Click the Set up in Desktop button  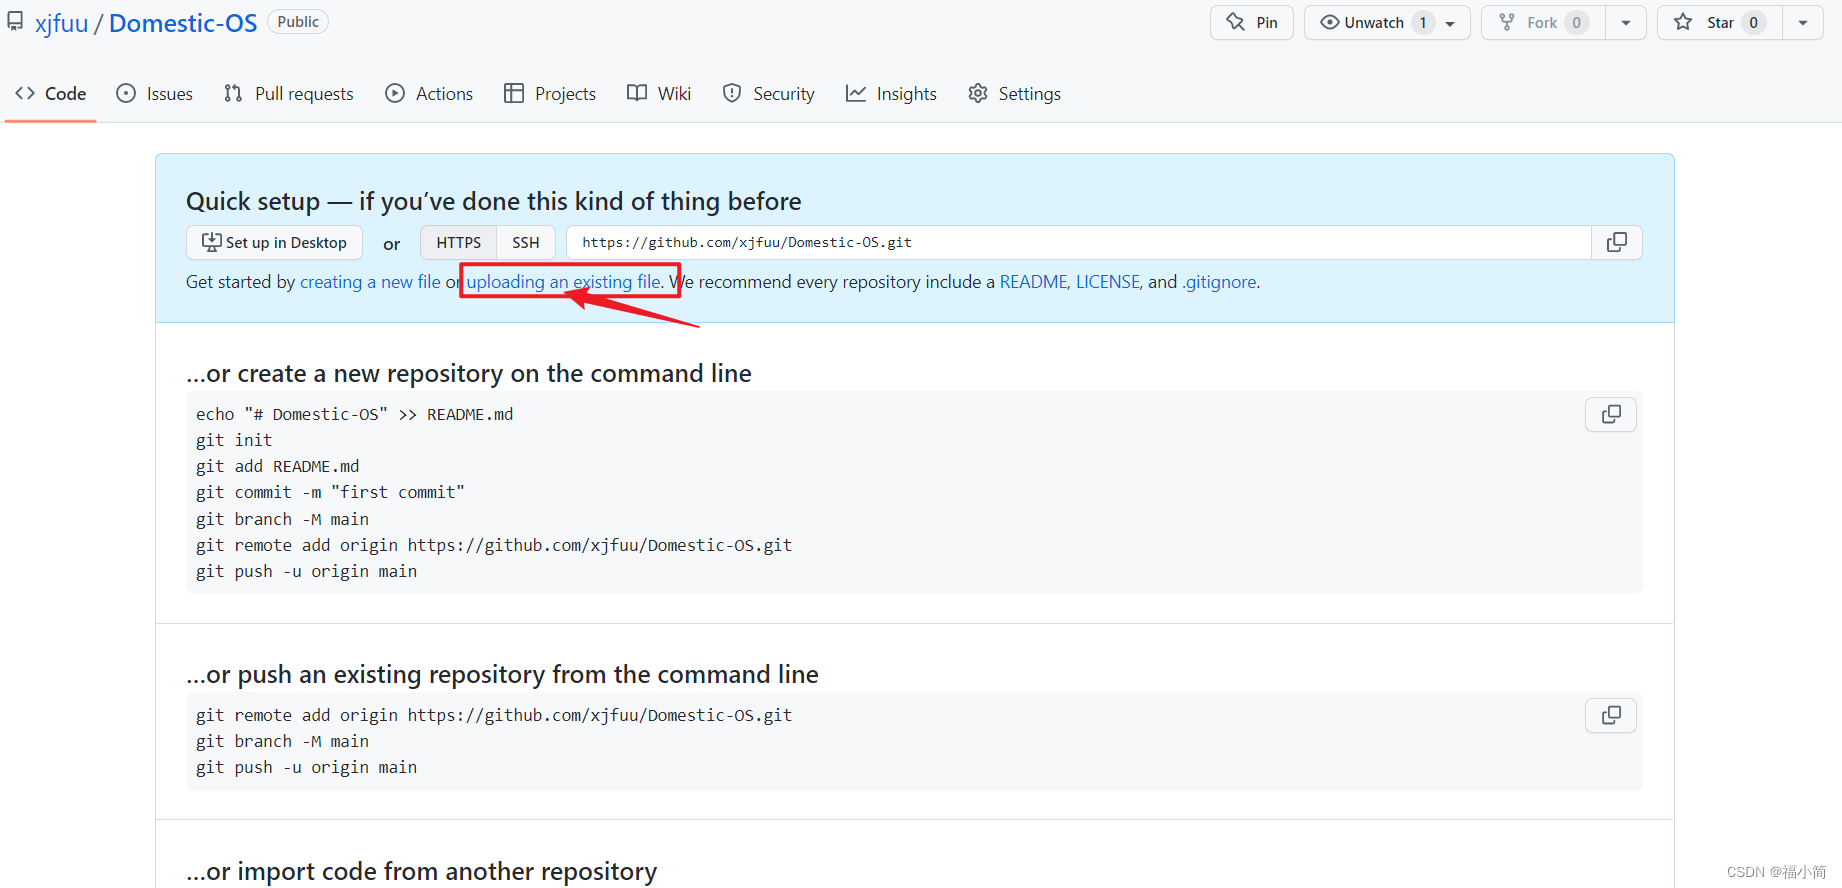(x=274, y=242)
